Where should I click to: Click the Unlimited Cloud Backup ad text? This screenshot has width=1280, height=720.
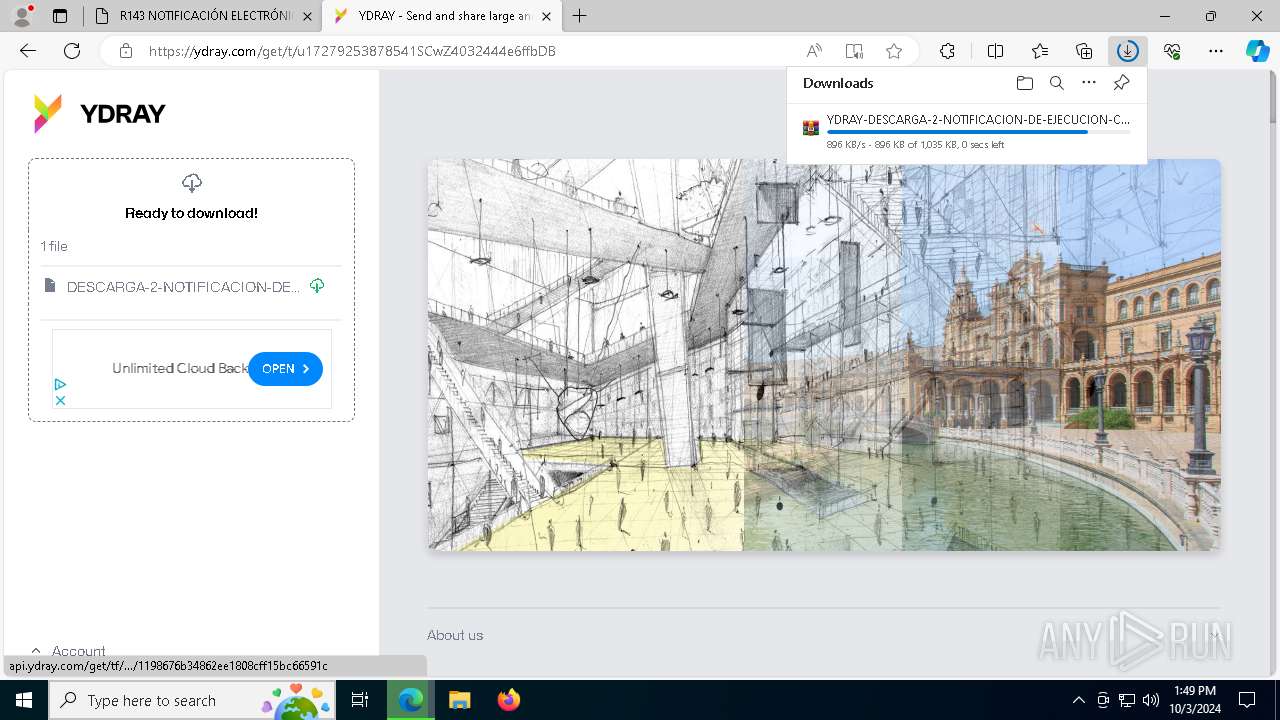[180, 369]
